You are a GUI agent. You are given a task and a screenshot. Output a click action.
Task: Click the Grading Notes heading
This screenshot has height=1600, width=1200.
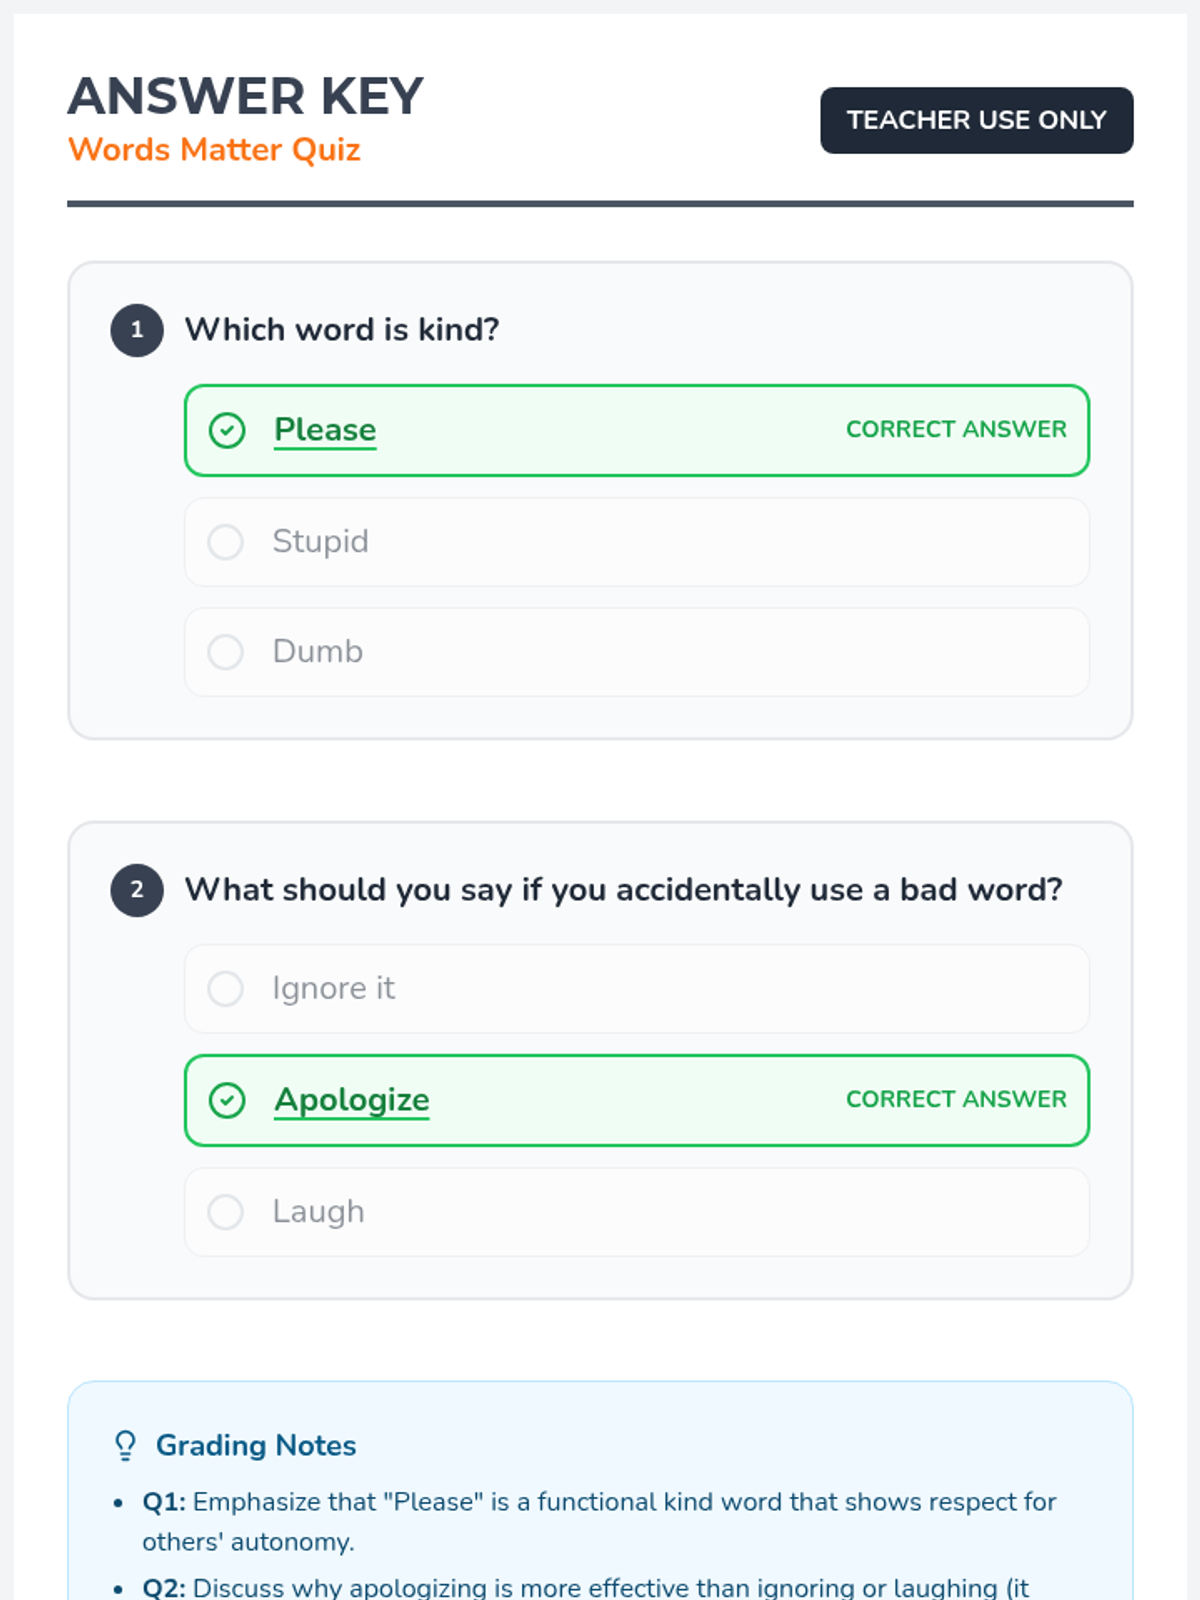(256, 1446)
